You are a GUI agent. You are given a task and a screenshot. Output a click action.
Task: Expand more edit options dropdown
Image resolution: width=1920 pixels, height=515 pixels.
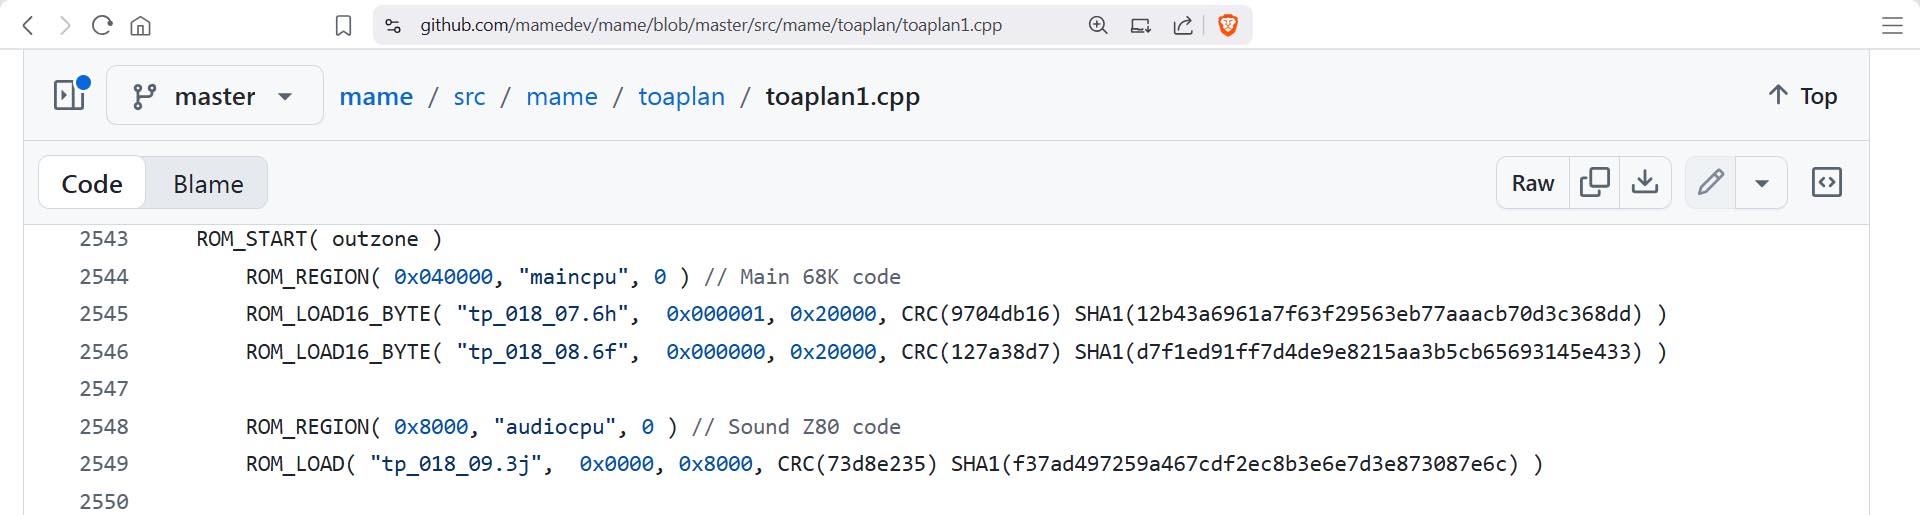click(x=1762, y=183)
